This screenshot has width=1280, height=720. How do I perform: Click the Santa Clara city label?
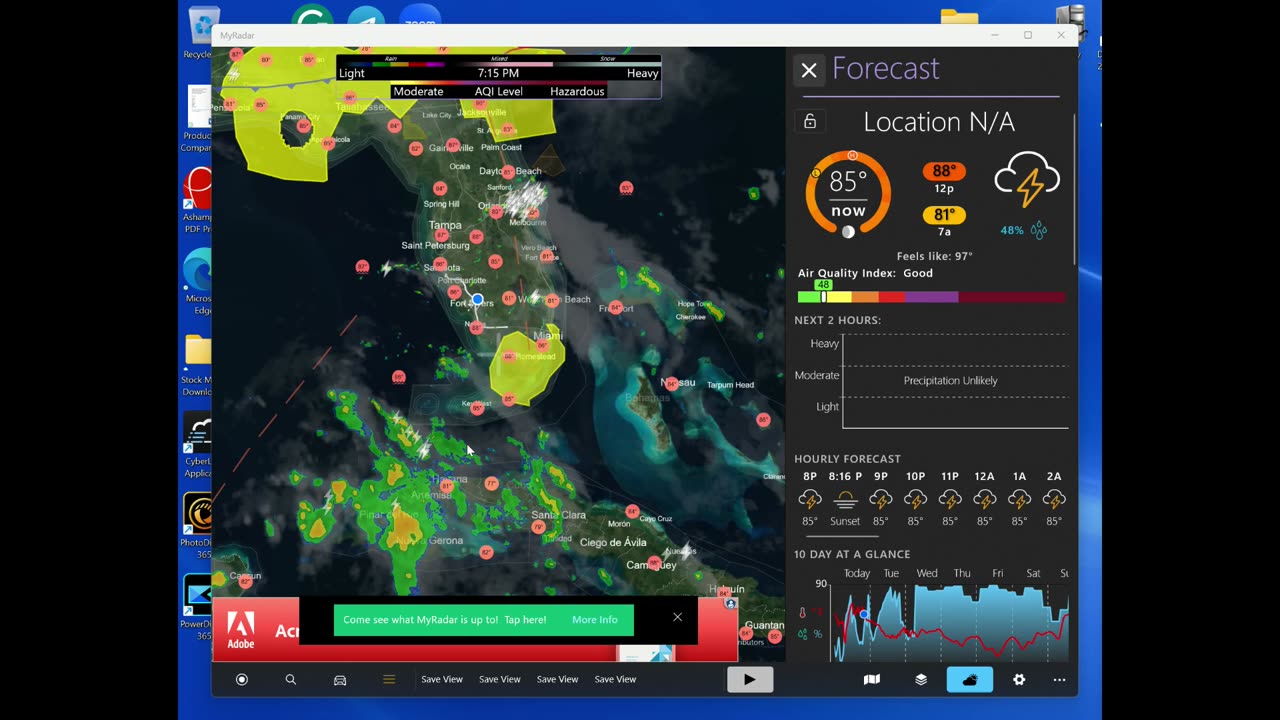pyautogui.click(x=559, y=515)
